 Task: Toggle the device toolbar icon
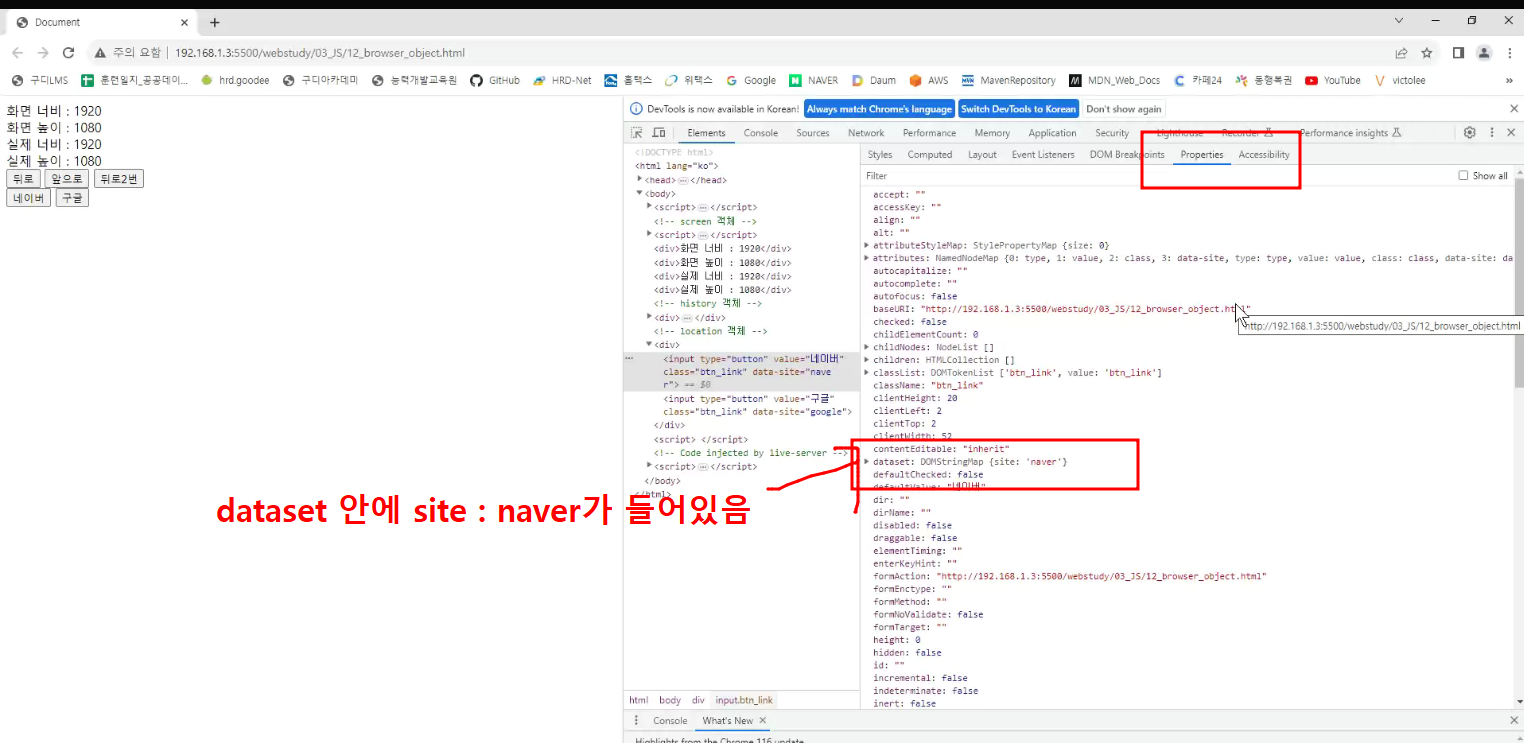(659, 133)
